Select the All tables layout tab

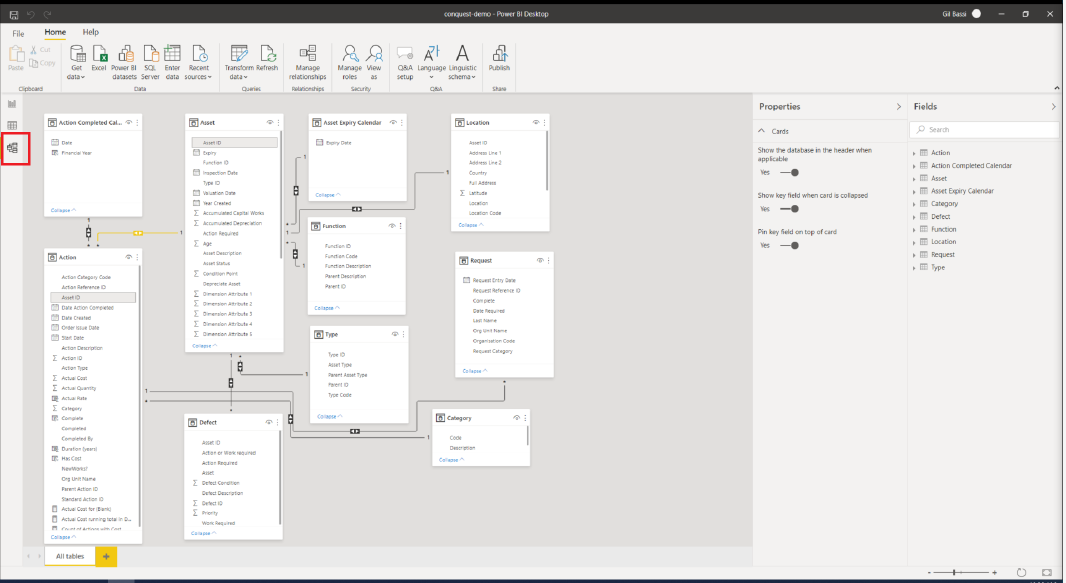click(x=70, y=556)
